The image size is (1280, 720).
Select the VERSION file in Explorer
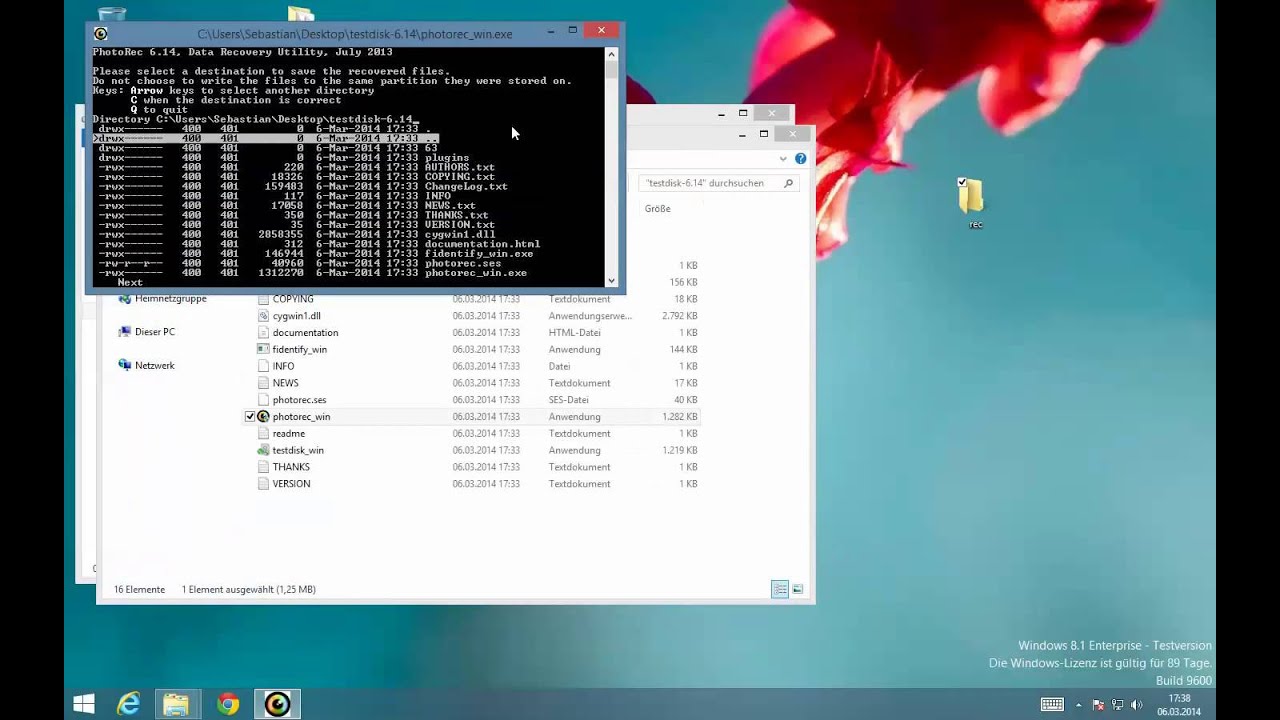point(291,484)
